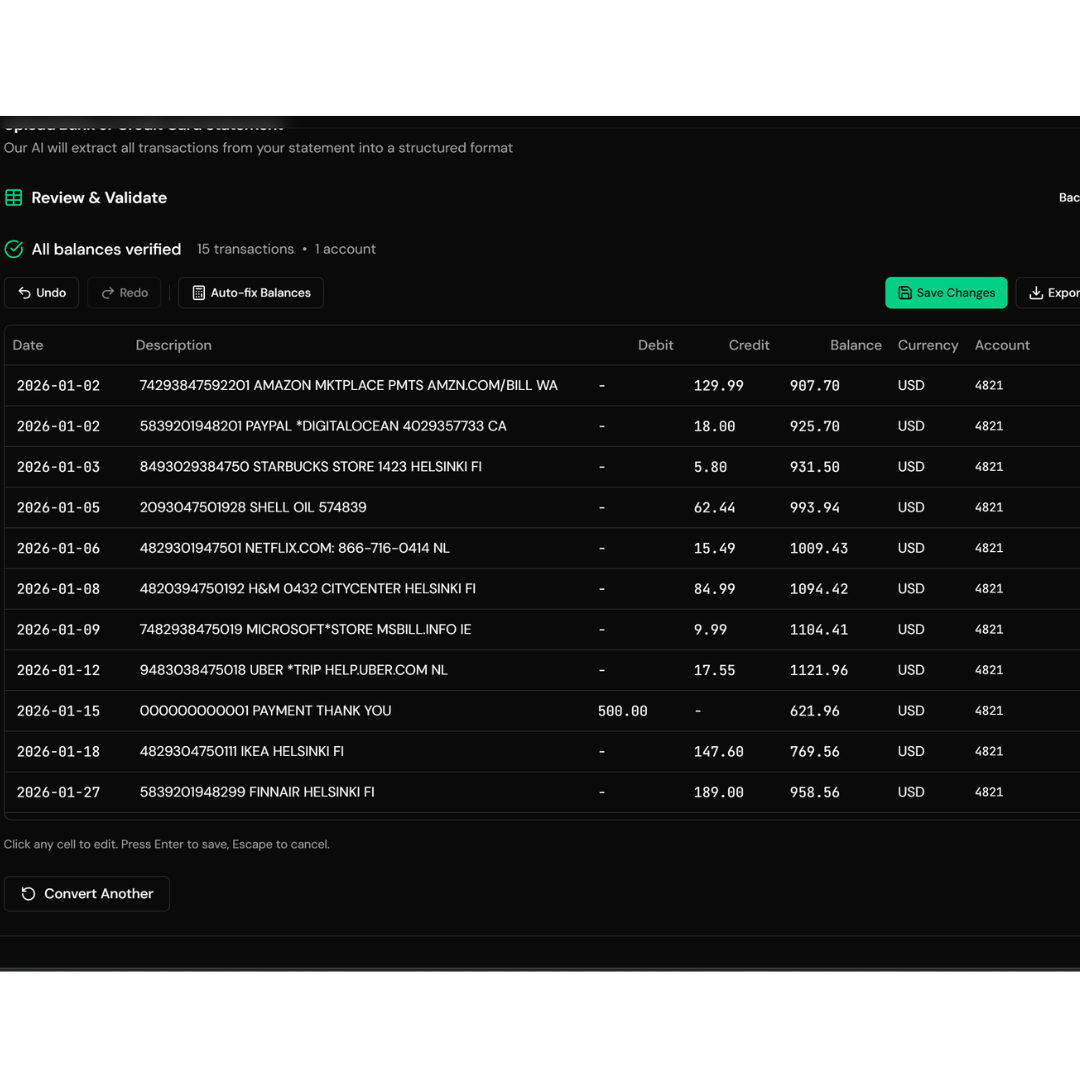Click the calculator icon on Auto-fix Balances
1080x1080 pixels.
coord(199,292)
